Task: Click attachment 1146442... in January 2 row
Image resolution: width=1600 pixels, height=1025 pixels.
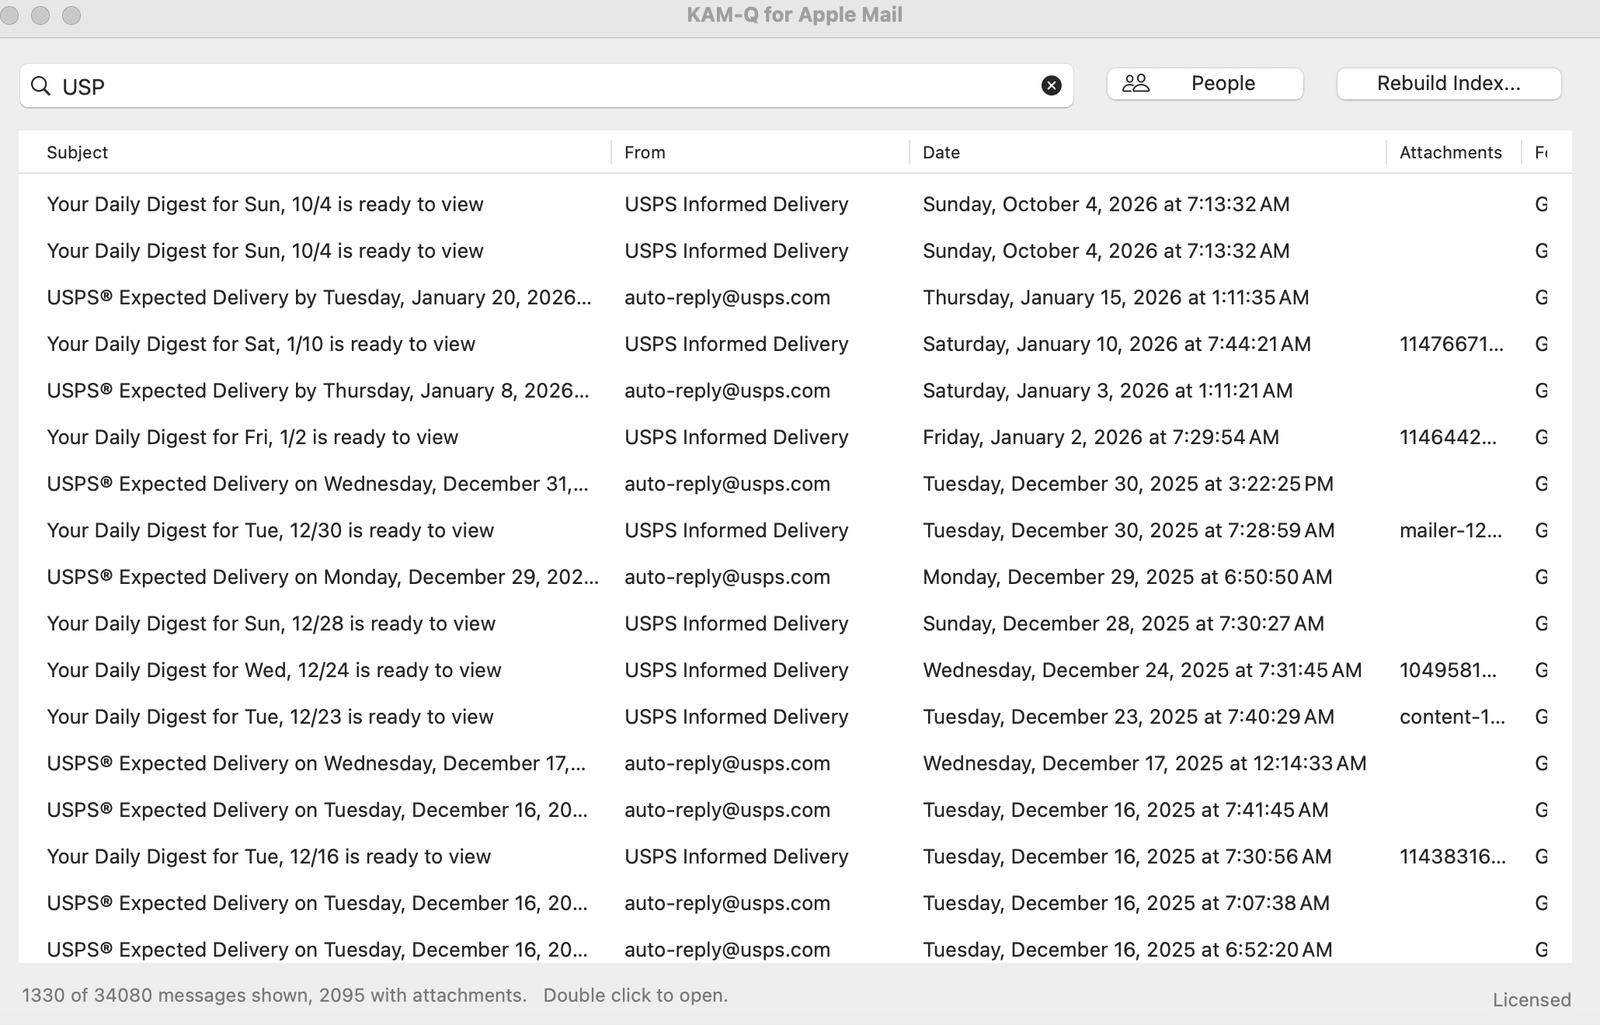Action: pyautogui.click(x=1448, y=437)
